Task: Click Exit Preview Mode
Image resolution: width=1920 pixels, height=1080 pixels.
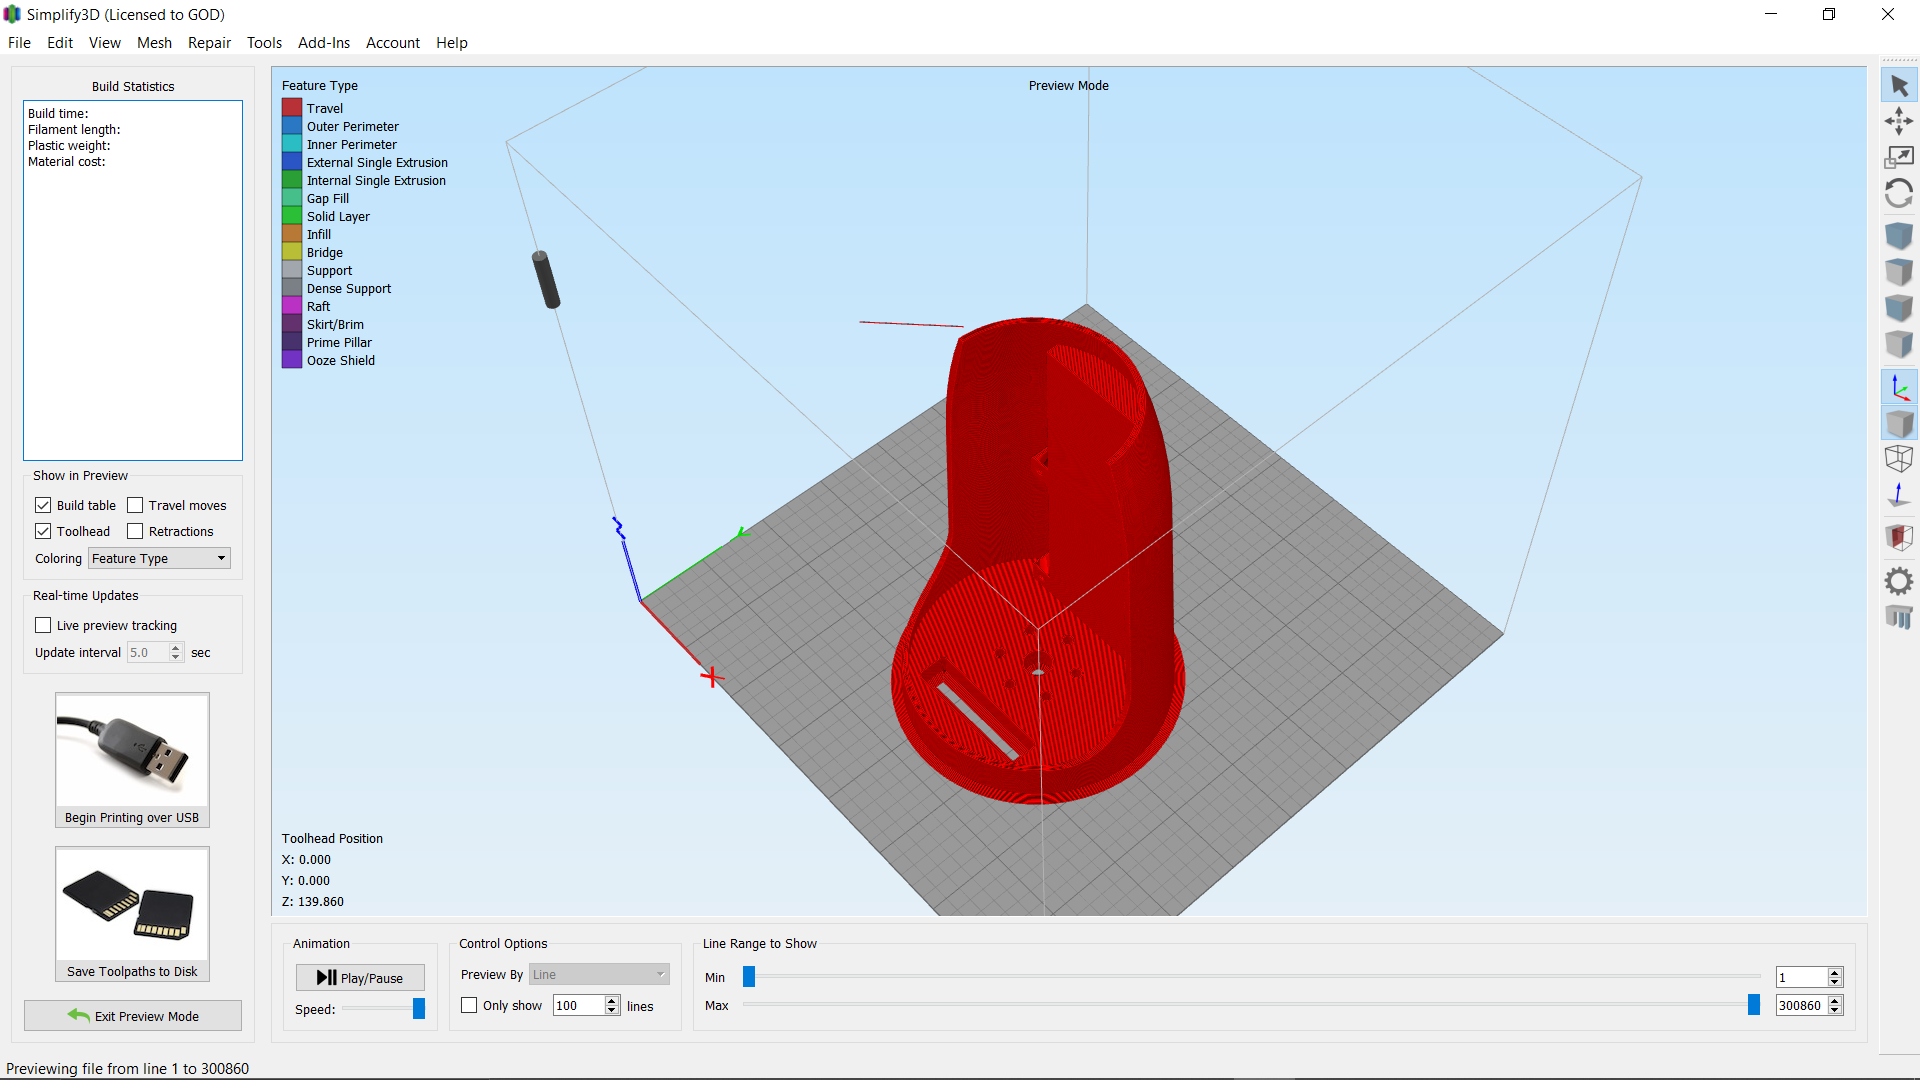Action: coord(132,1015)
